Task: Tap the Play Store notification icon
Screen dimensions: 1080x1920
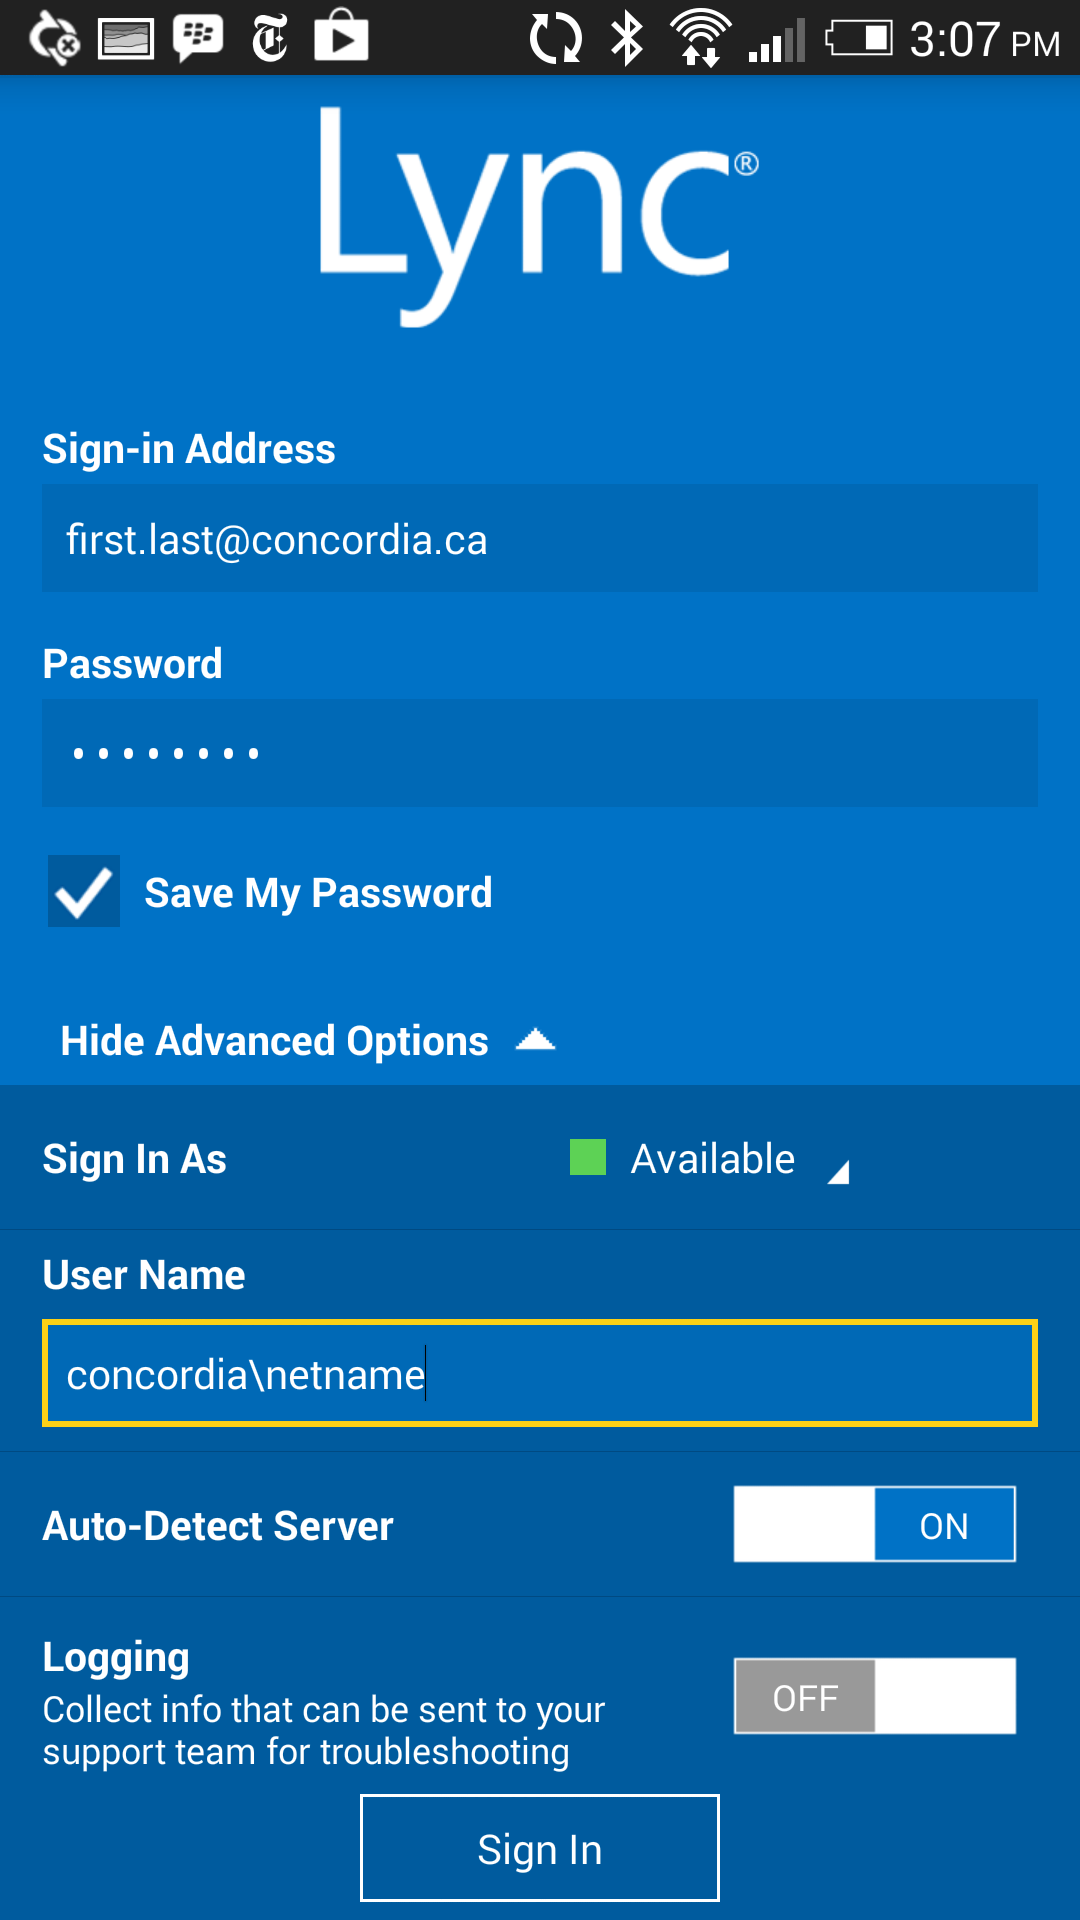Action: click(x=341, y=37)
